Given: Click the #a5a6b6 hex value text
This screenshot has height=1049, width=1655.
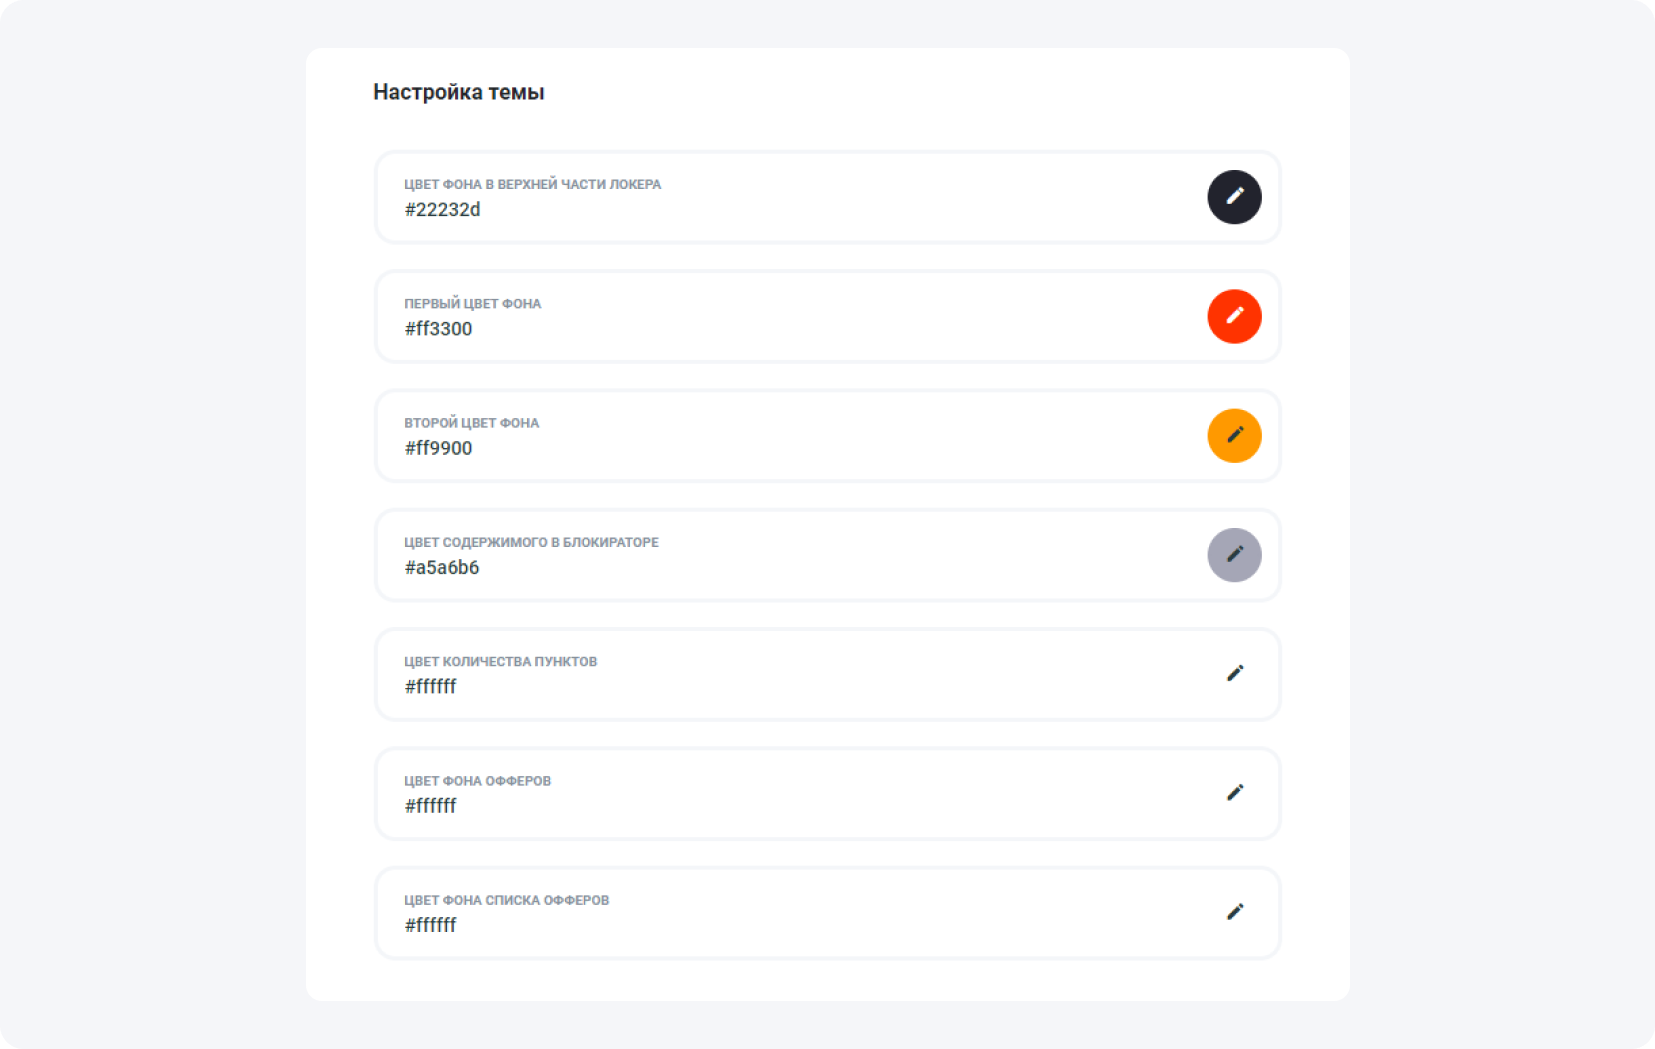Looking at the screenshot, I should (x=441, y=568).
